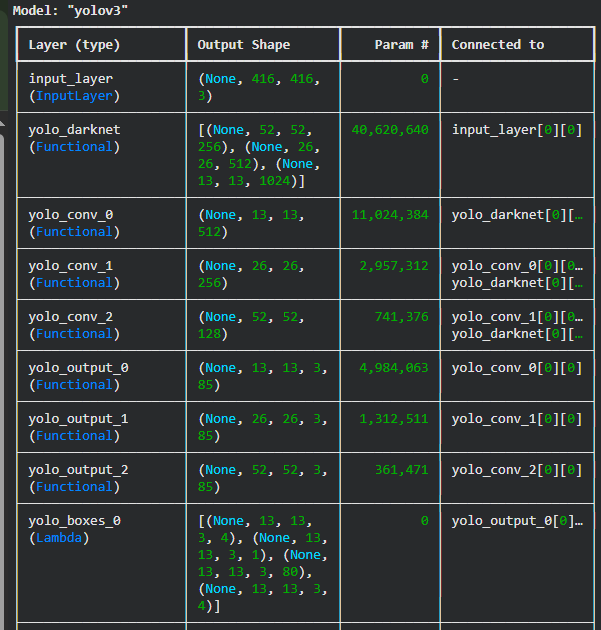Select output shape (None, 26, 26, 3, 85)
This screenshot has height=630, width=601.
click(263, 427)
